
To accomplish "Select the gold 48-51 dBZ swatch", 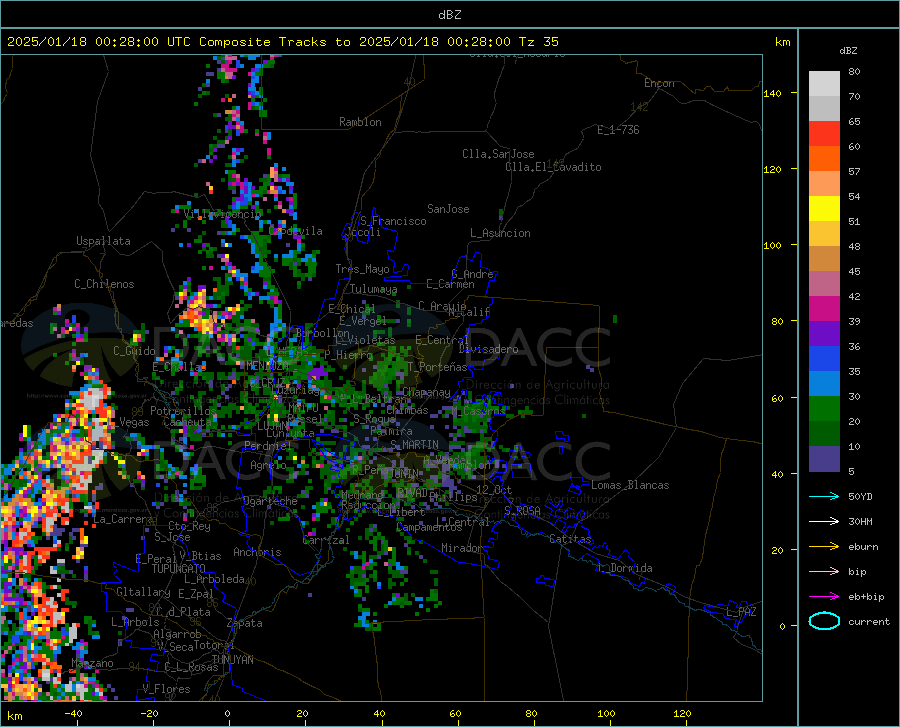I will click(x=824, y=234).
